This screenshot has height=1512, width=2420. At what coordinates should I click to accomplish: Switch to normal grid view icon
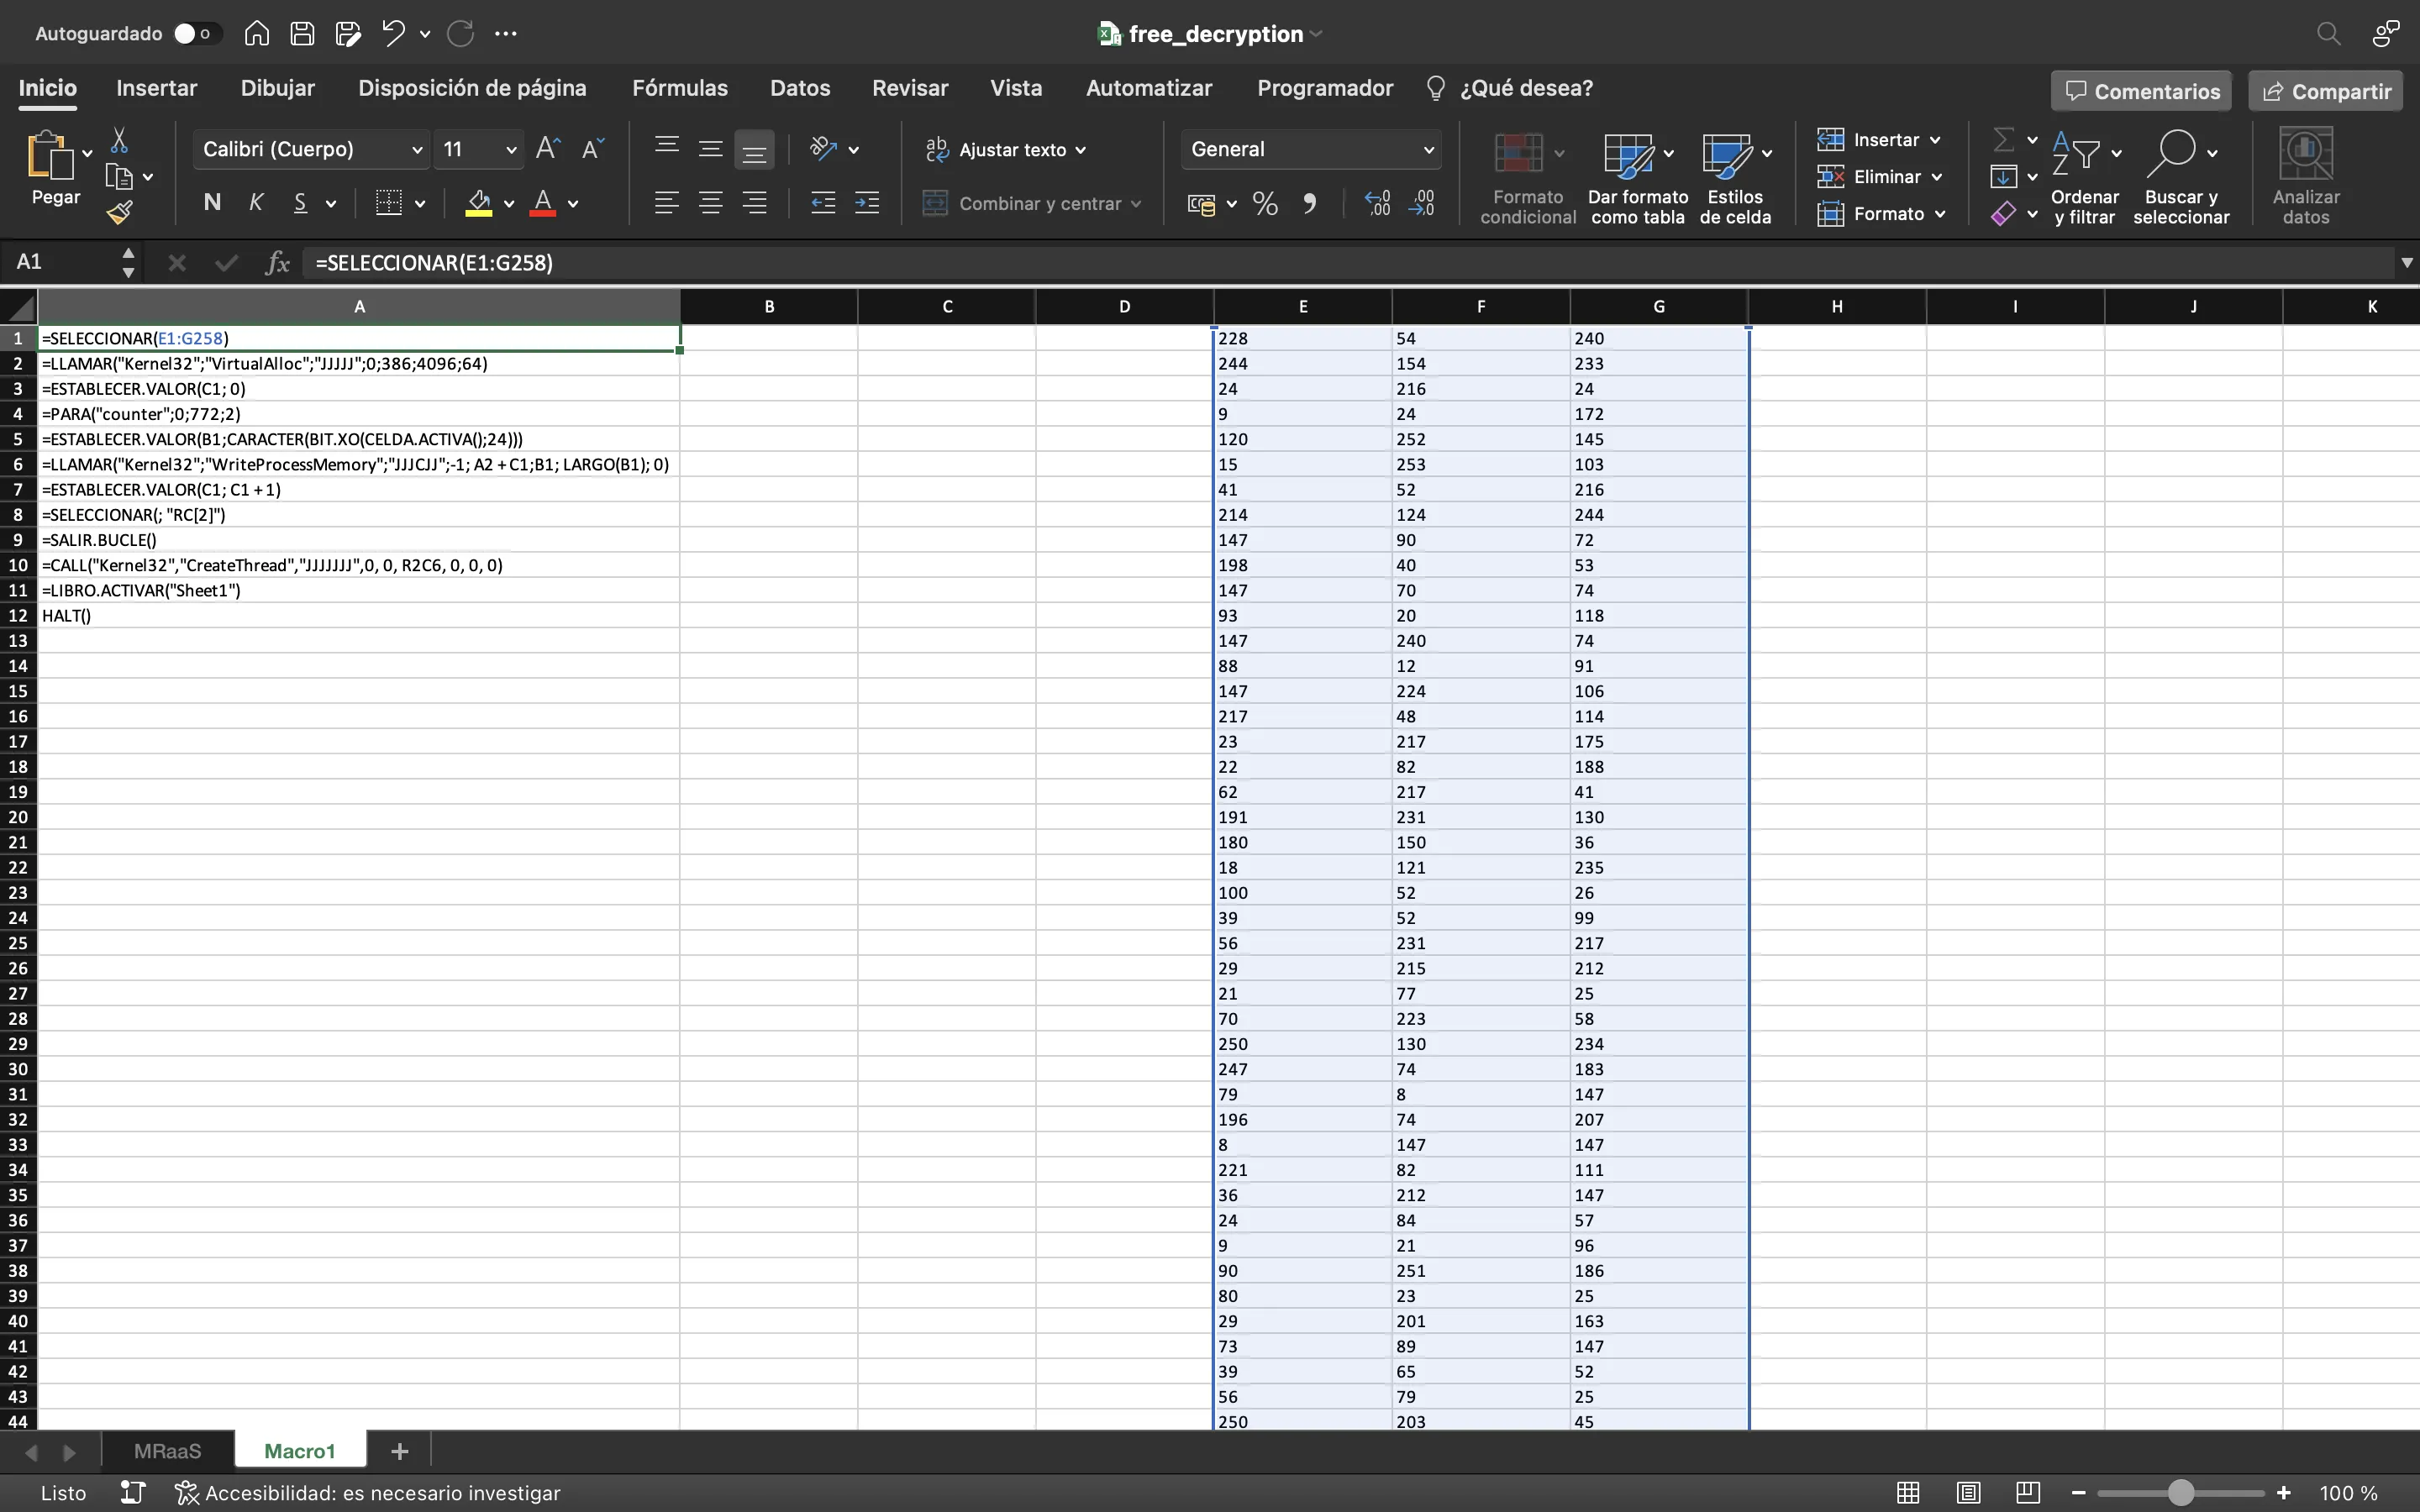point(1908,1492)
